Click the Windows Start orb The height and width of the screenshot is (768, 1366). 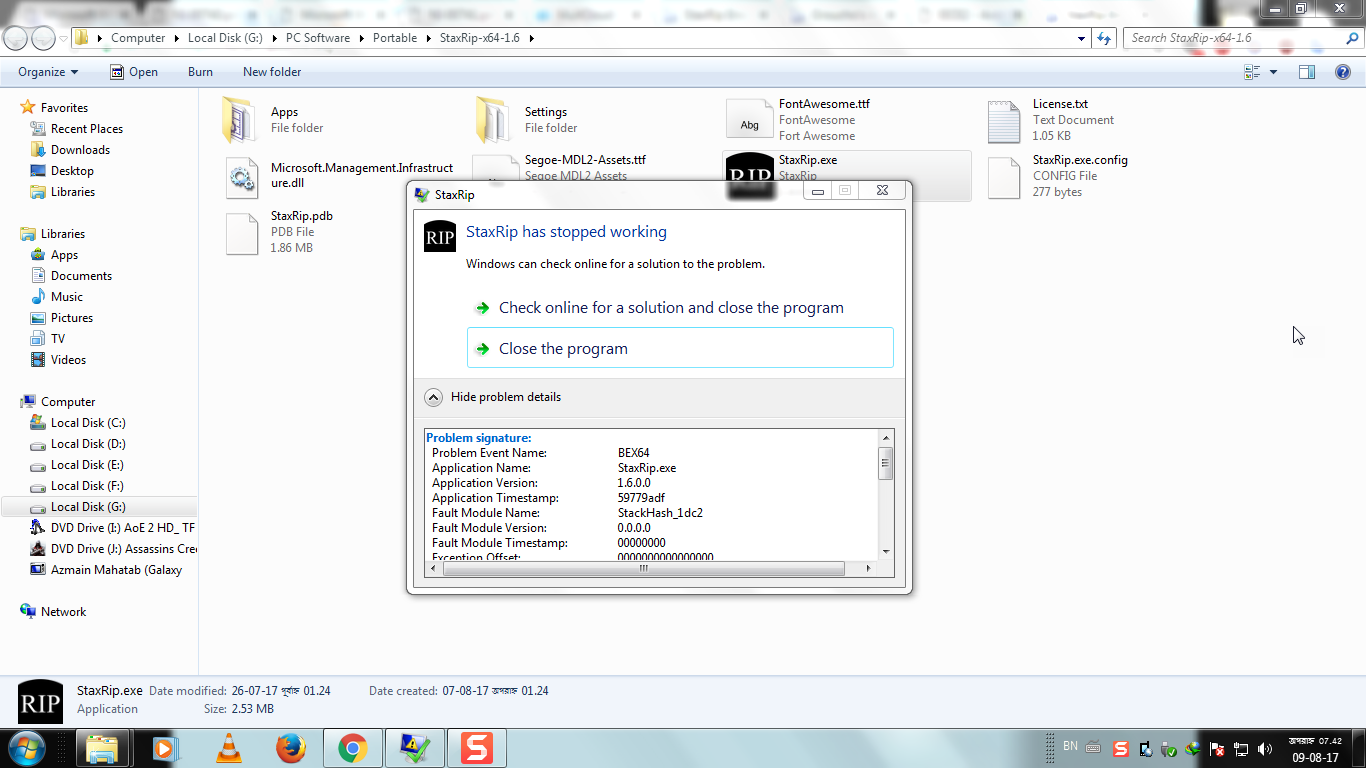(25, 748)
